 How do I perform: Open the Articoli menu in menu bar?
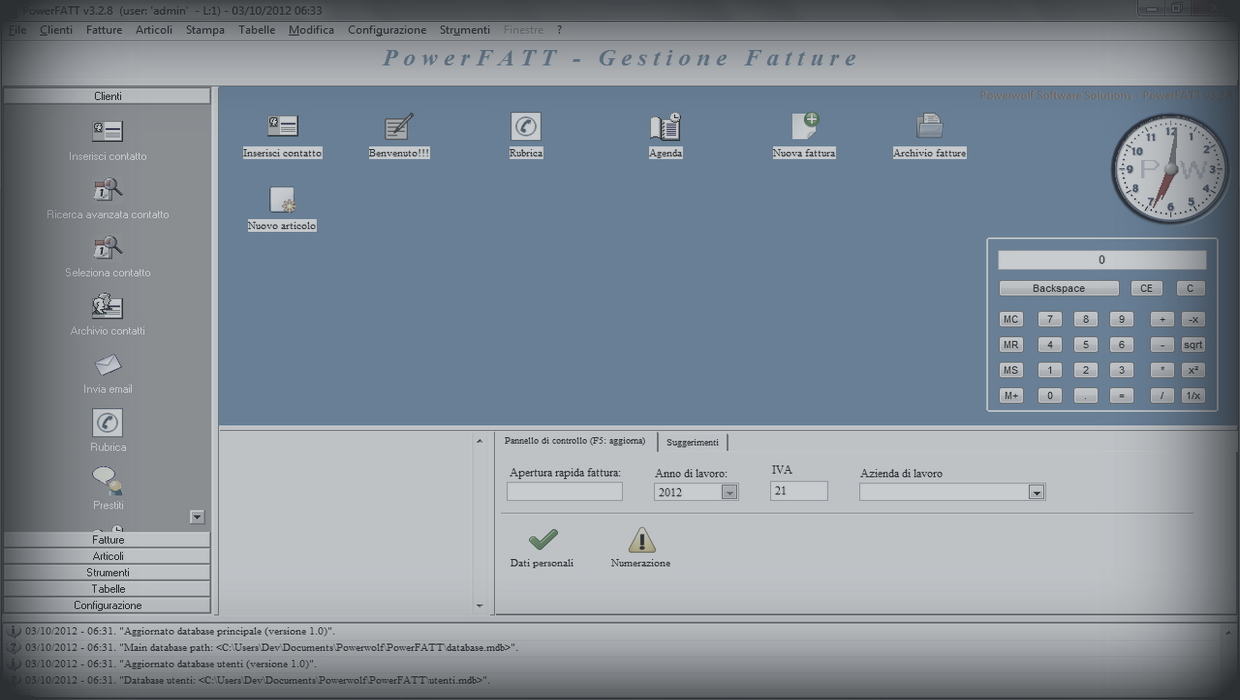coord(154,30)
